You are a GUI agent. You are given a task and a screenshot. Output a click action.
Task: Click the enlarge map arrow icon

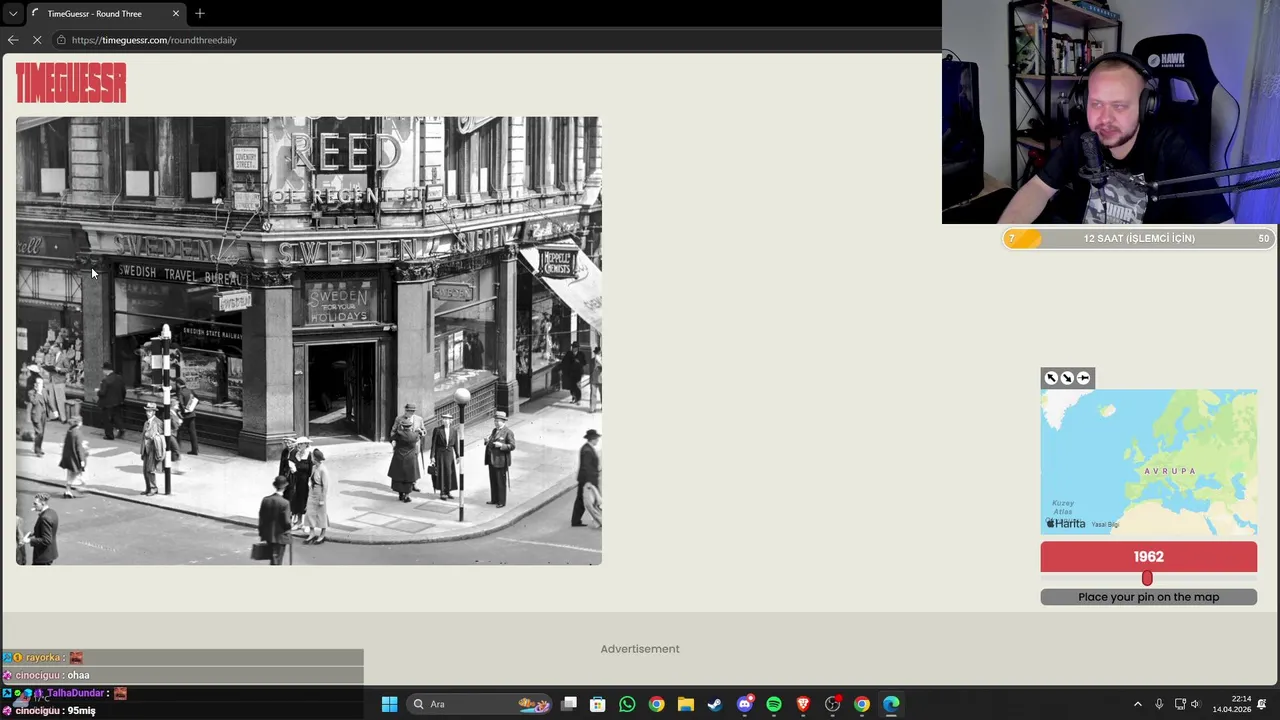click(1051, 378)
